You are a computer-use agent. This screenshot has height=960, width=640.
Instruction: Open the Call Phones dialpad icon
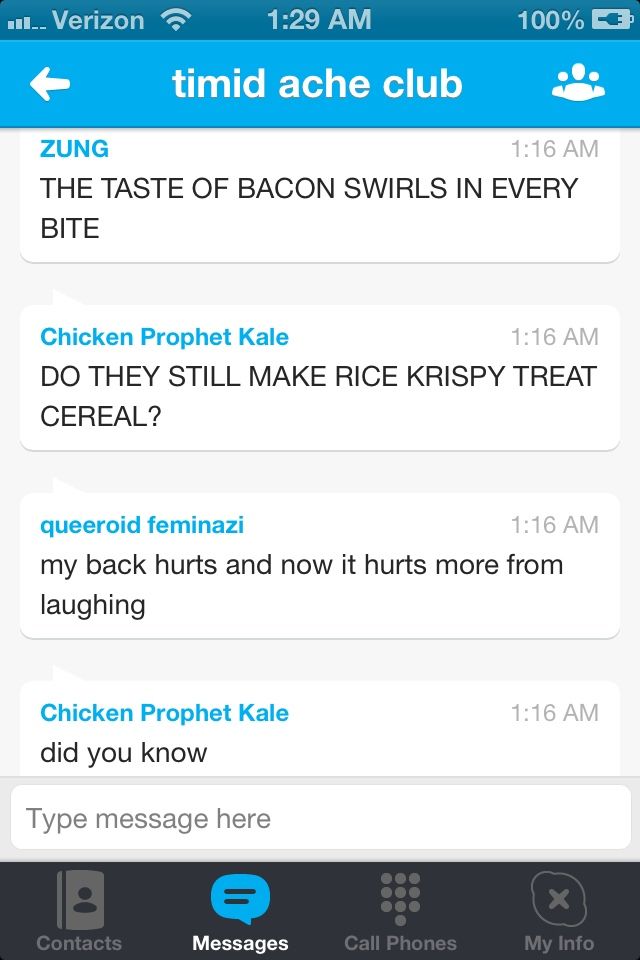pyautogui.click(x=400, y=898)
